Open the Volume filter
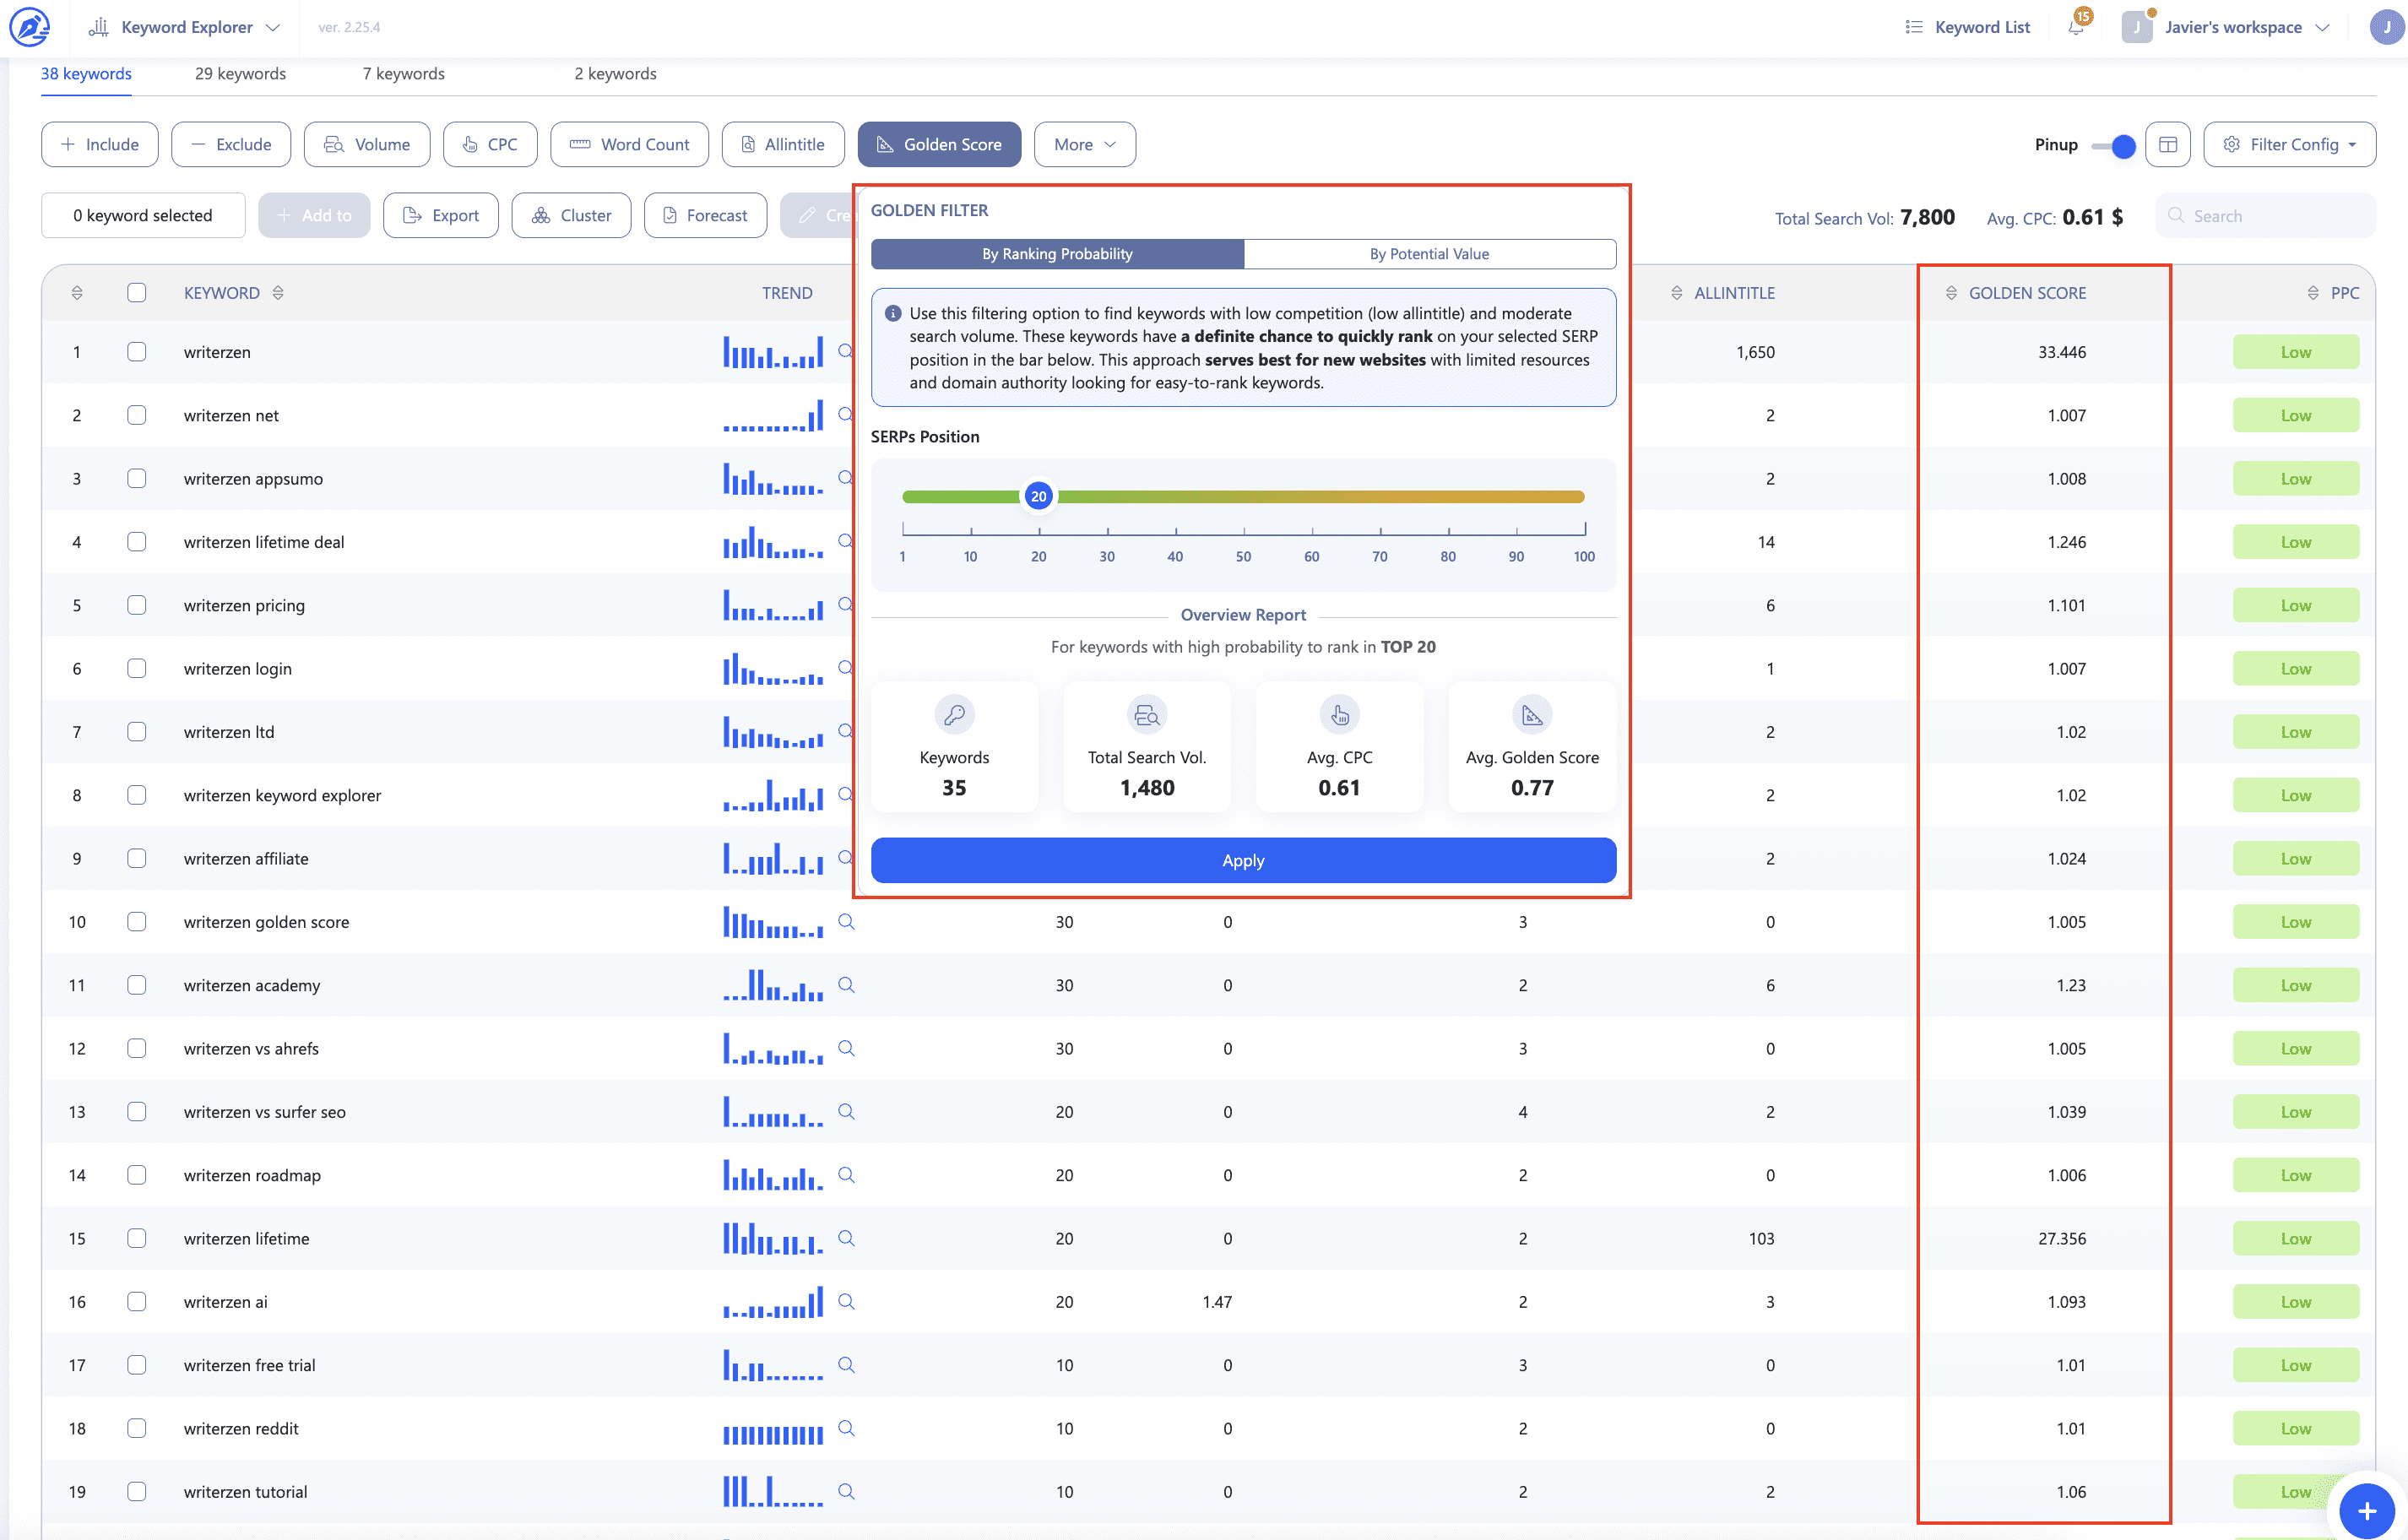The image size is (2408, 1540). click(x=367, y=145)
